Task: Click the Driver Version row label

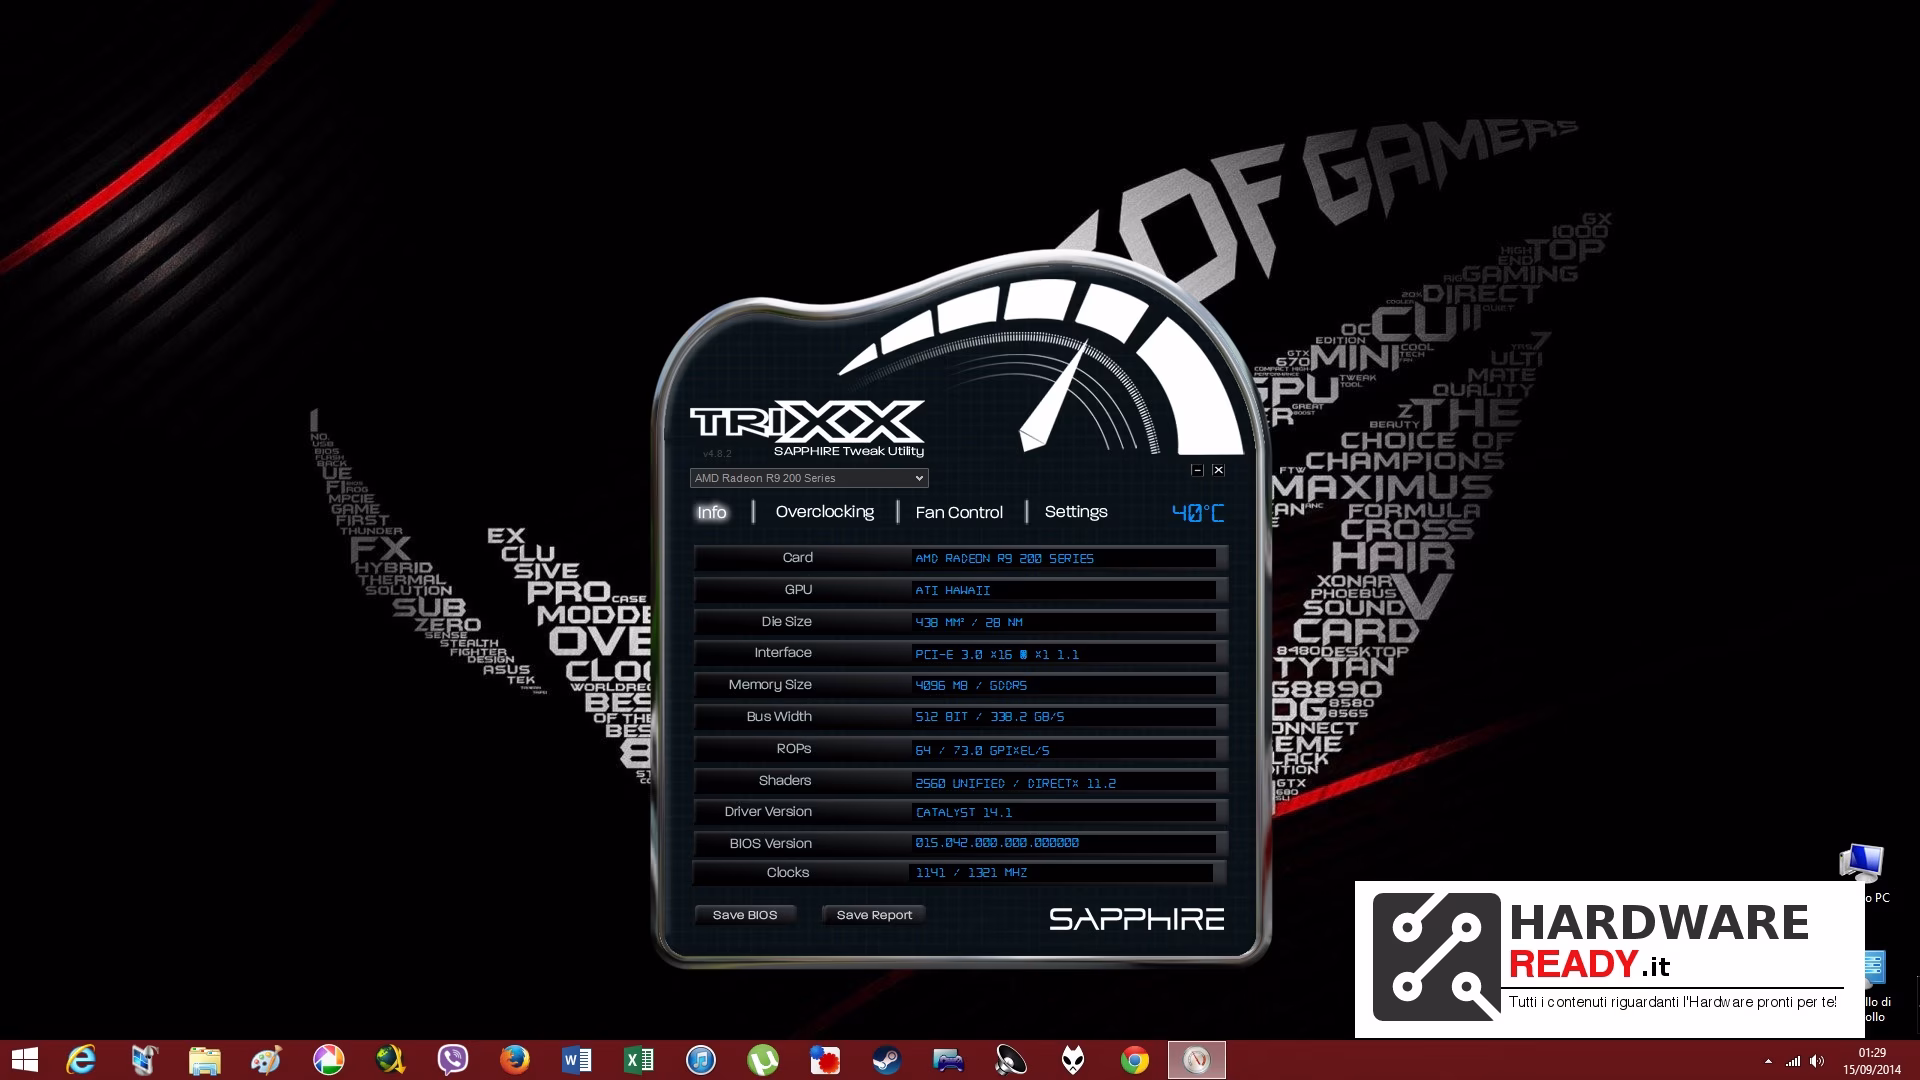Action: click(768, 812)
